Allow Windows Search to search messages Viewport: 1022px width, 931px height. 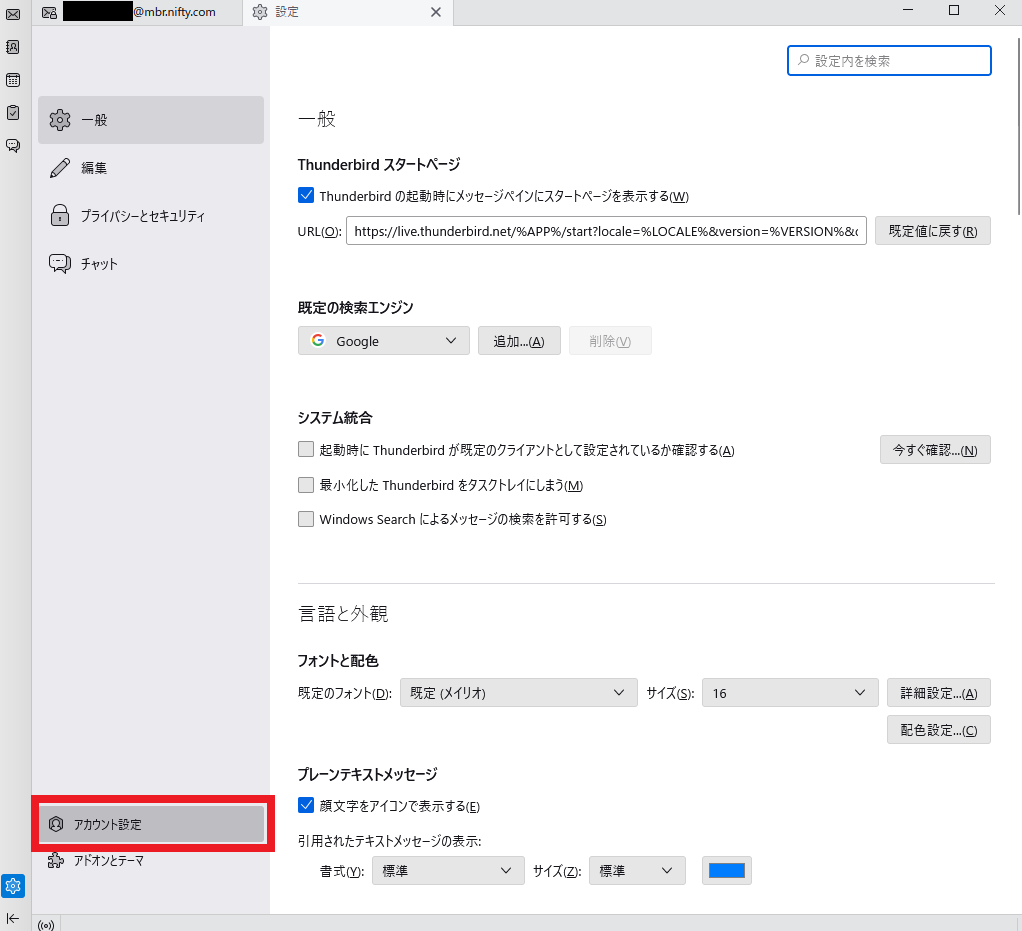point(307,519)
